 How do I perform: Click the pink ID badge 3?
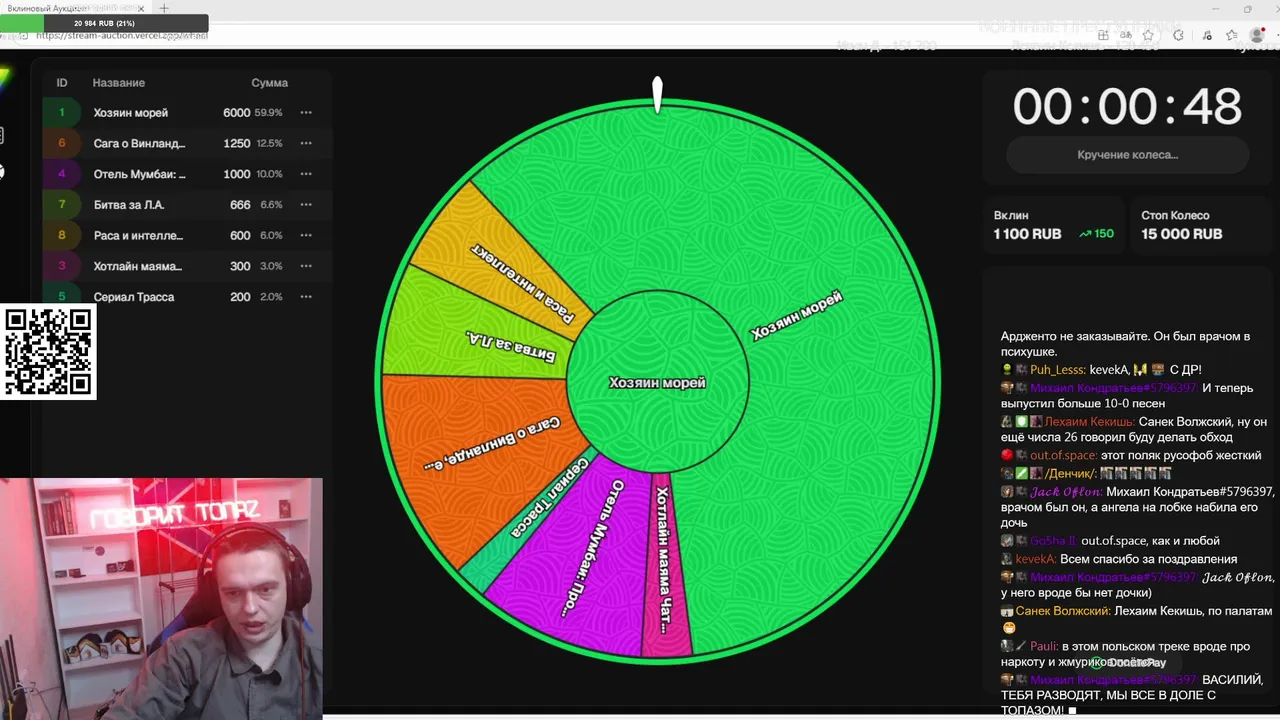tap(62, 266)
